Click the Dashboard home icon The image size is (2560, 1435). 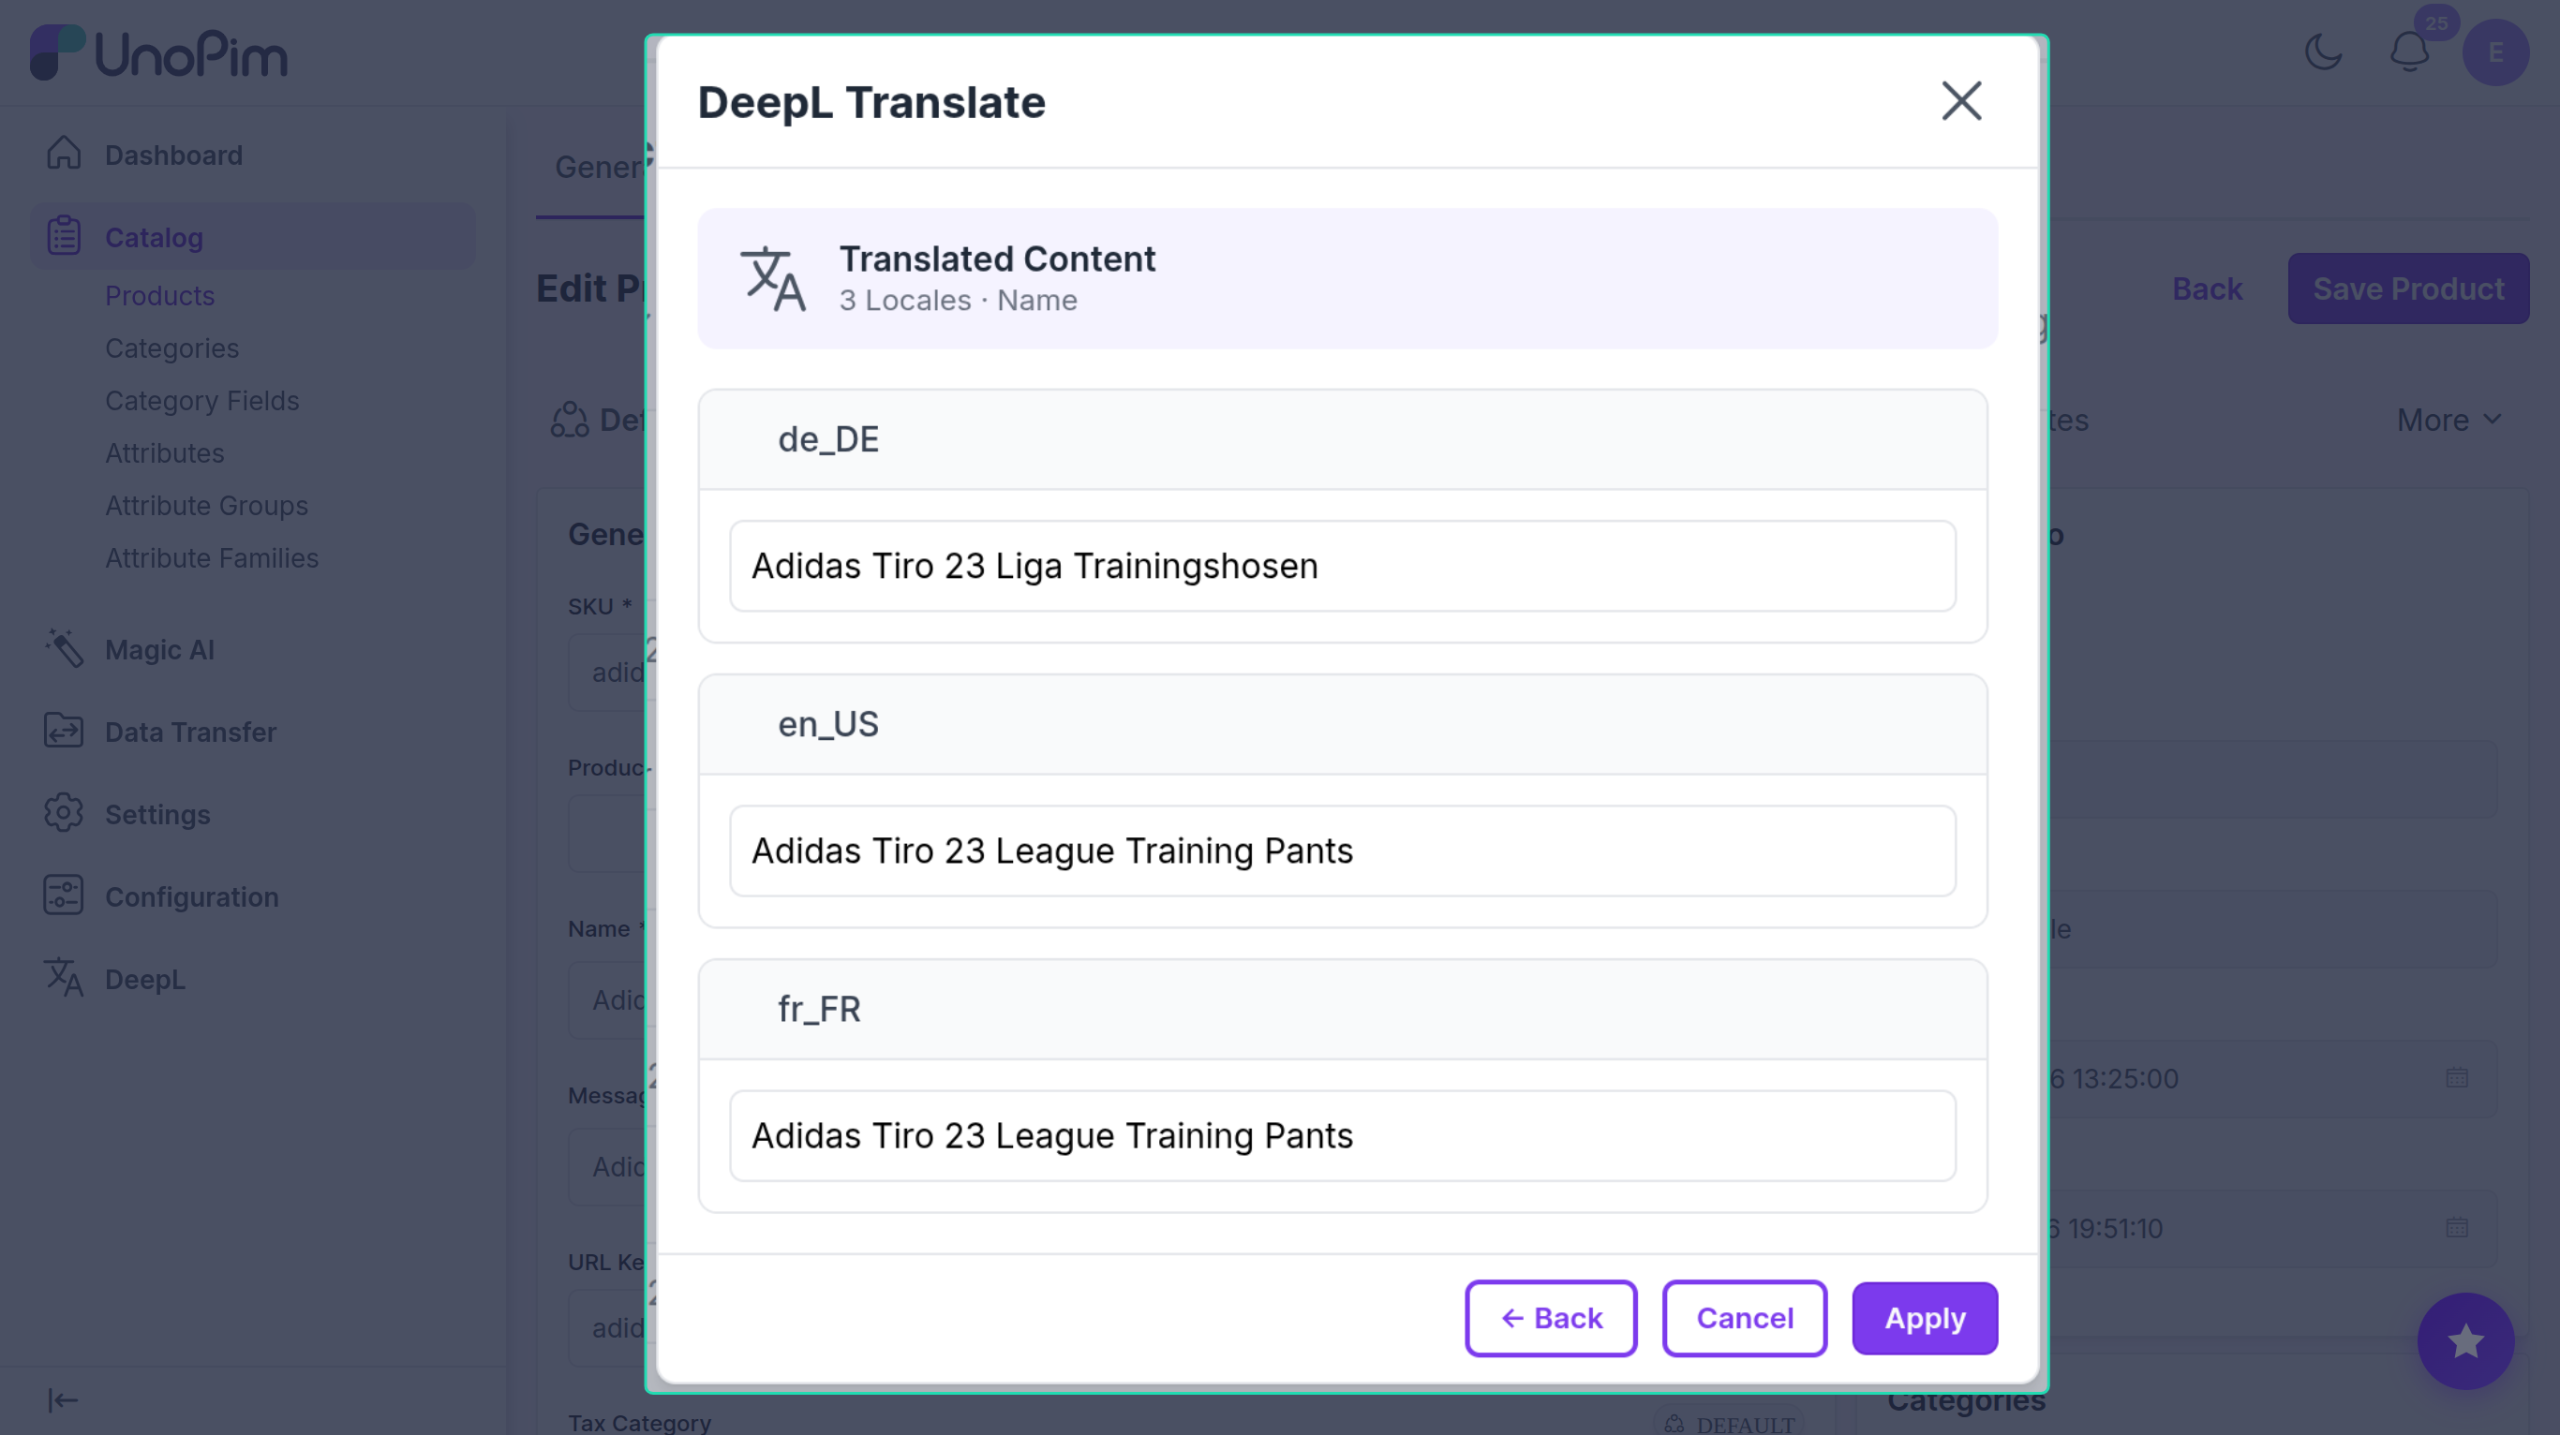tap(64, 153)
